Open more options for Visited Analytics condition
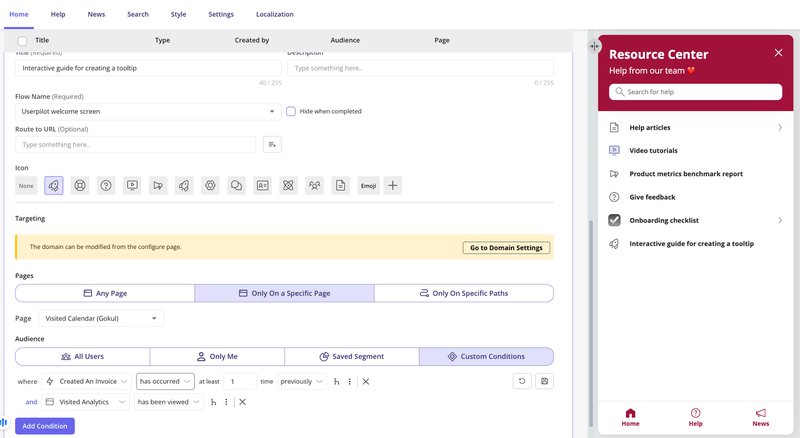The width and height of the screenshot is (800, 438). coord(226,402)
